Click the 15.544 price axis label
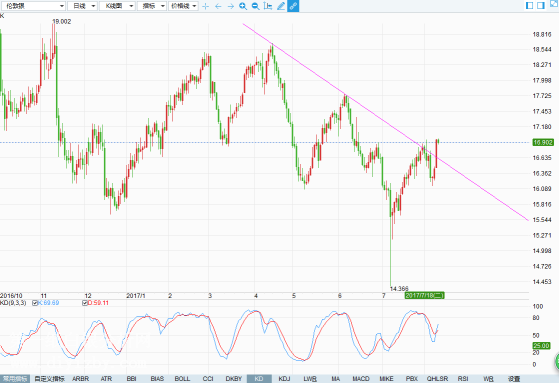 click(x=542, y=220)
